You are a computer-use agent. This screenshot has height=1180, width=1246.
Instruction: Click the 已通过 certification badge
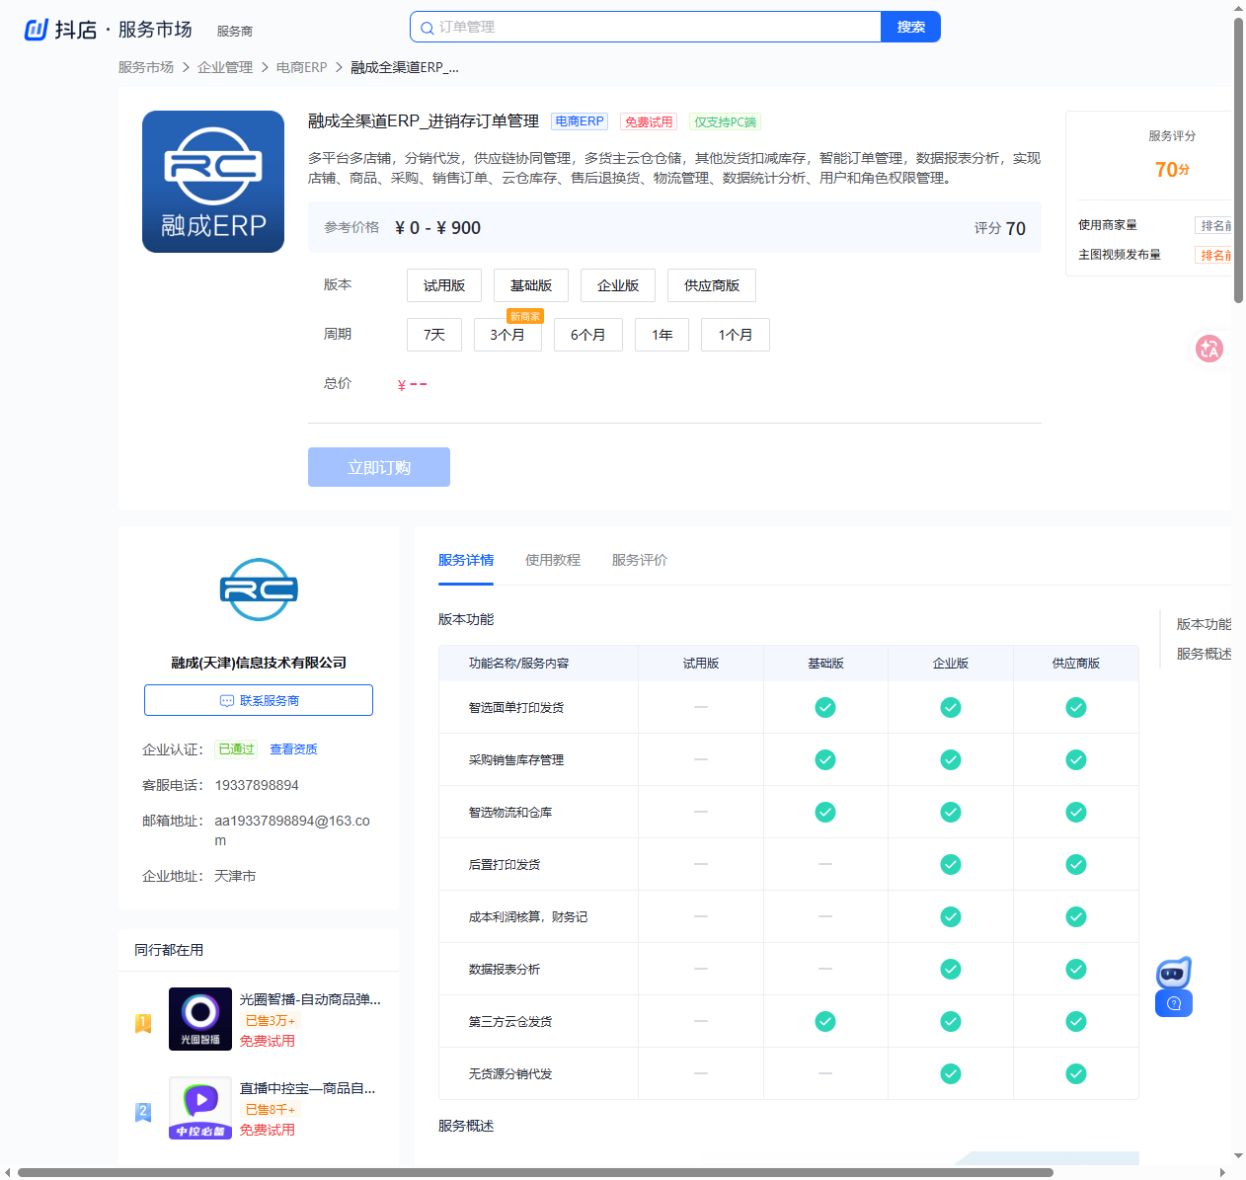click(236, 749)
